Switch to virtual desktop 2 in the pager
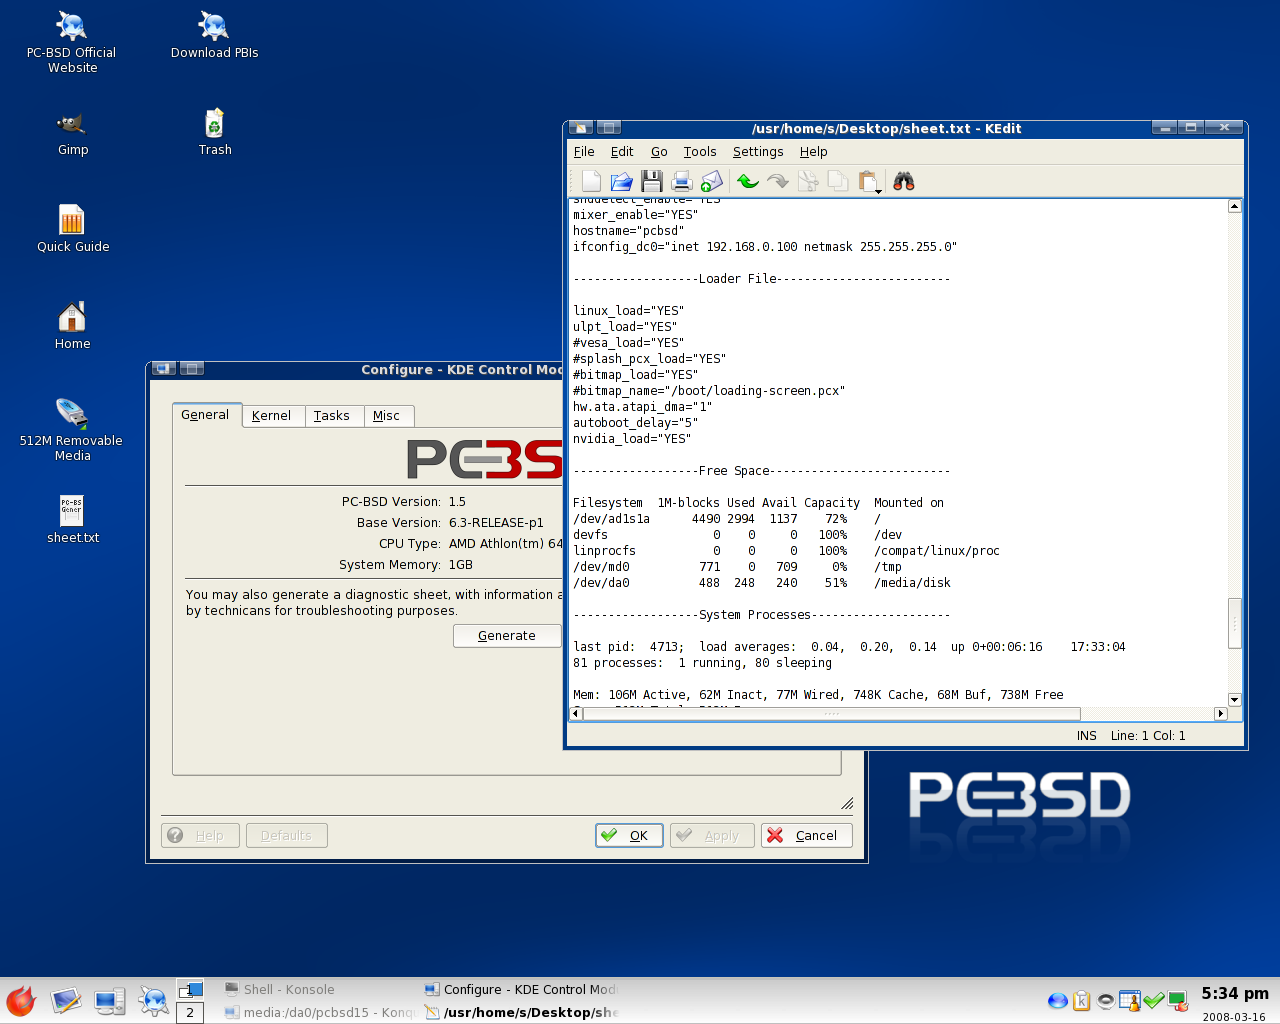 pyautogui.click(x=190, y=1012)
